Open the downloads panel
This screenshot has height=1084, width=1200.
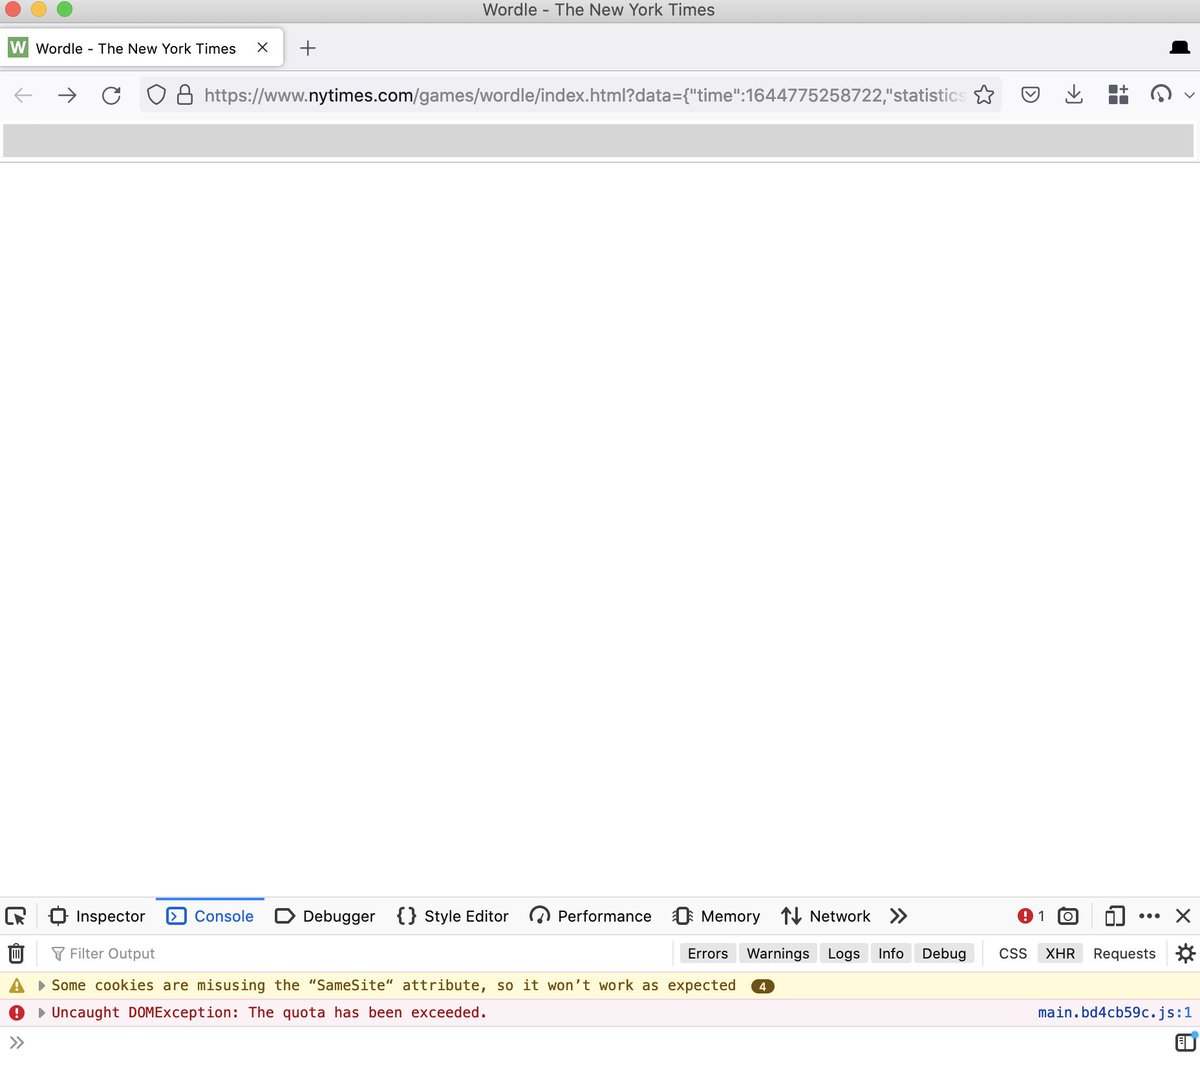(1074, 95)
